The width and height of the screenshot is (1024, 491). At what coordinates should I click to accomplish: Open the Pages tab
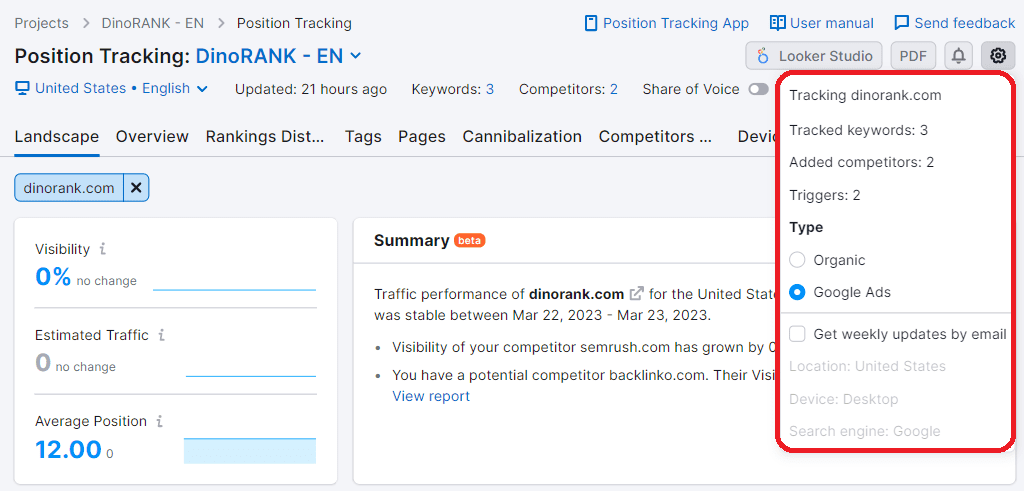[422, 137]
